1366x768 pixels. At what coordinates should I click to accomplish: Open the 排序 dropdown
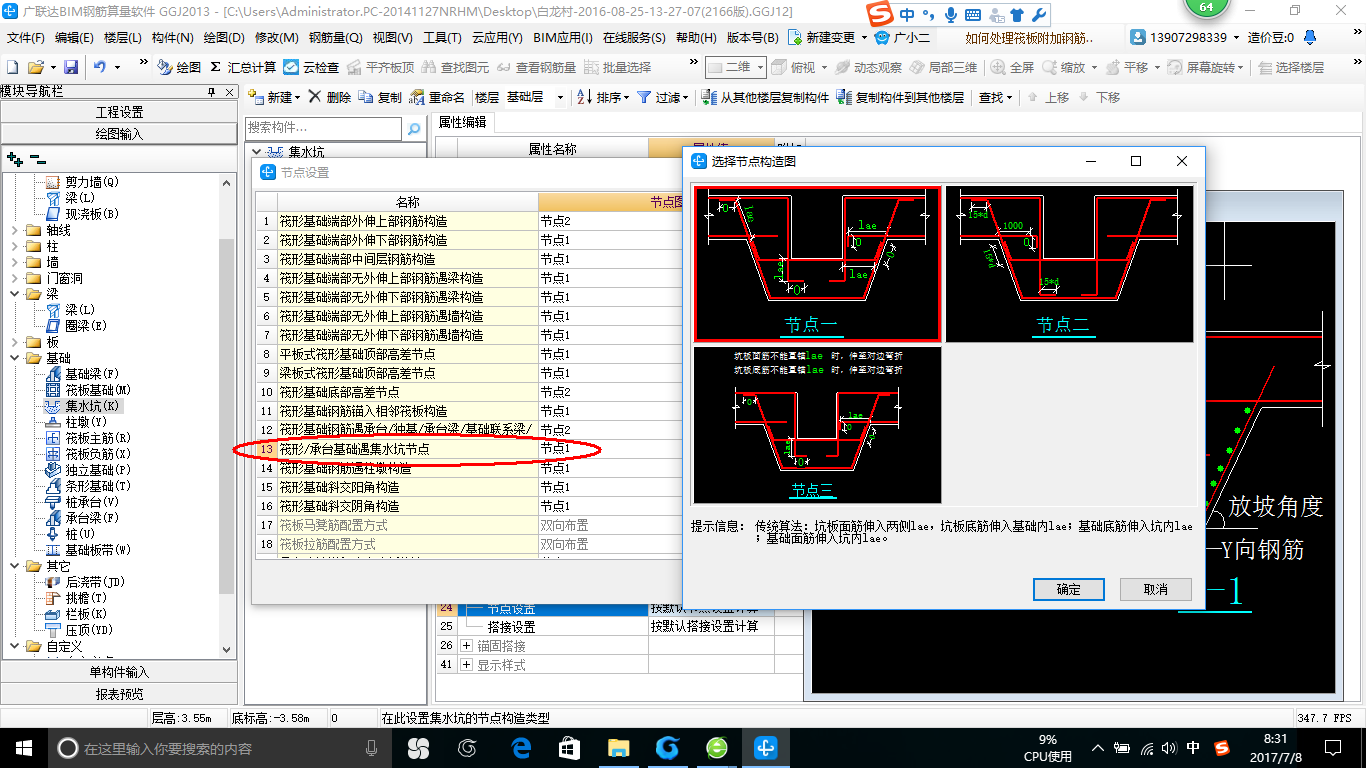coord(605,97)
